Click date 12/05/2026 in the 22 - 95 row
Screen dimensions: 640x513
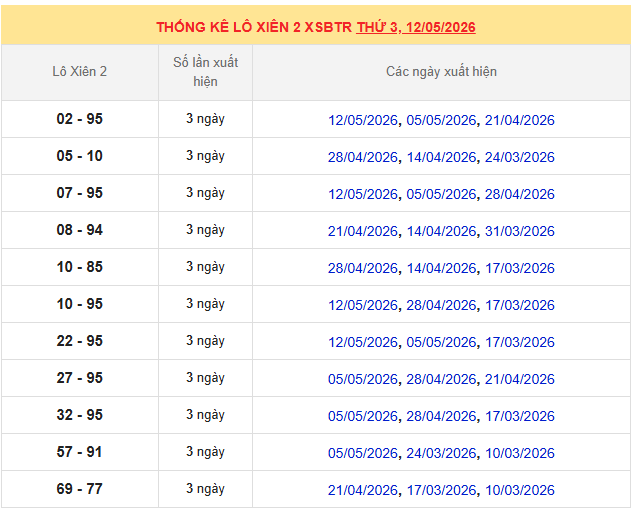point(363,342)
